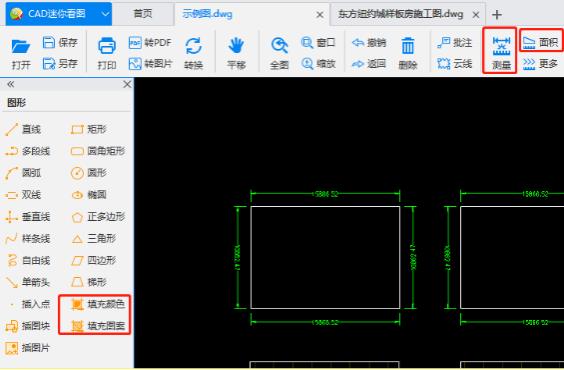Select the 多段线 polyline tool
The height and width of the screenshot is (370, 564).
[x=27, y=151]
